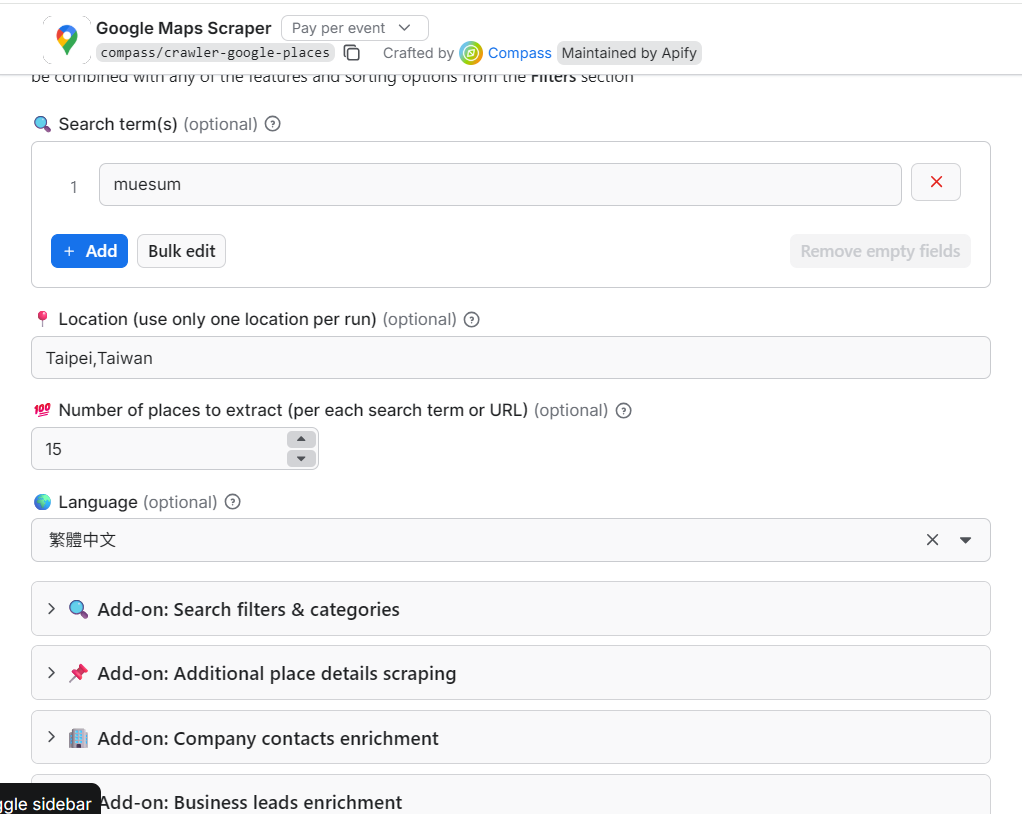Expand Add-on: Search filters & categories
The width and height of the screenshot is (1022, 814).
pos(510,609)
